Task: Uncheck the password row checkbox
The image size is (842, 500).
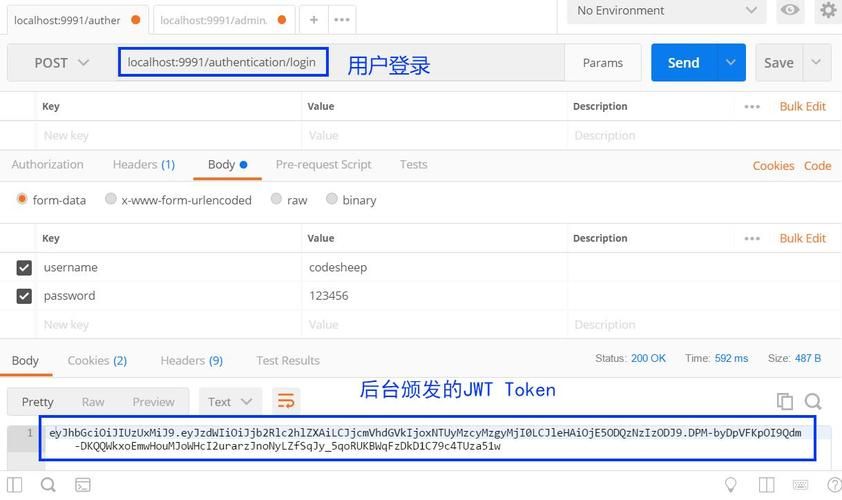Action: coord(24,296)
